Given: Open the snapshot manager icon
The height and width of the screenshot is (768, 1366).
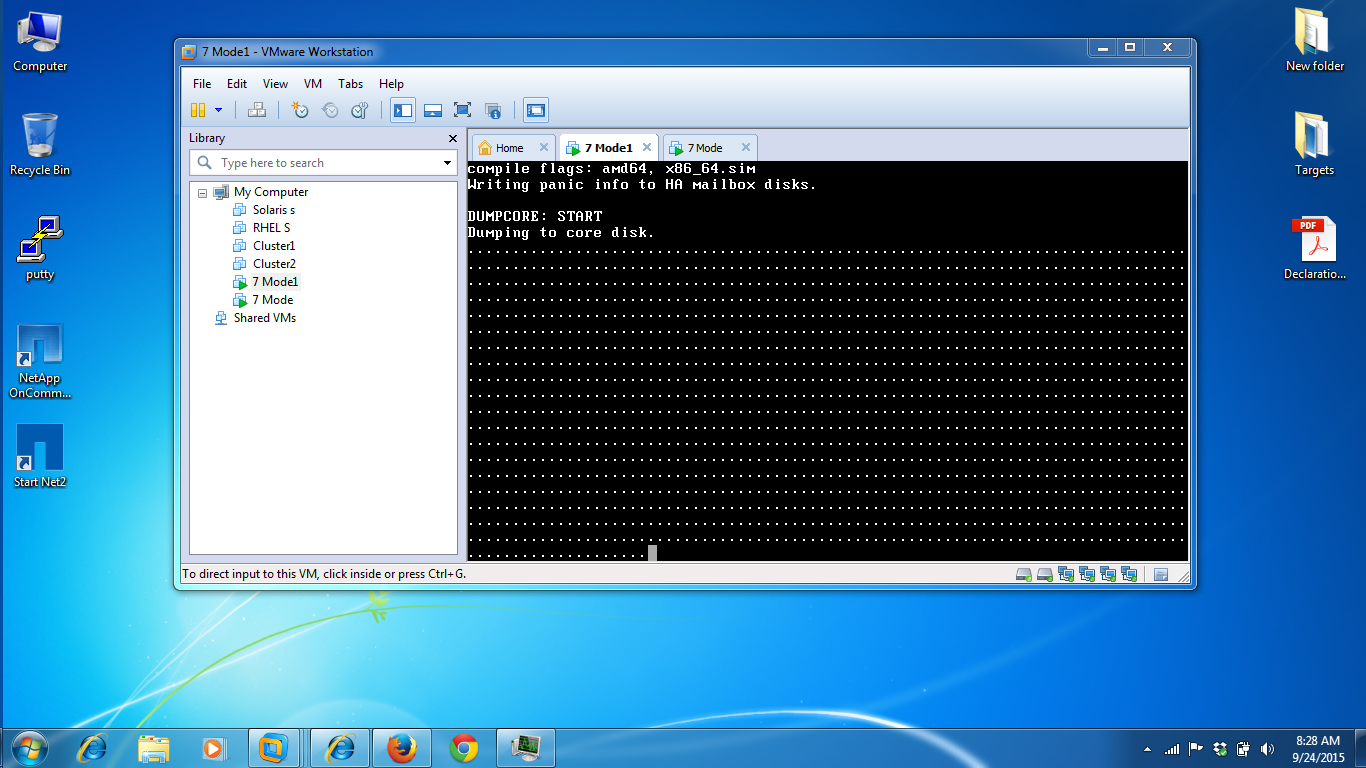Looking at the screenshot, I should click(x=360, y=110).
